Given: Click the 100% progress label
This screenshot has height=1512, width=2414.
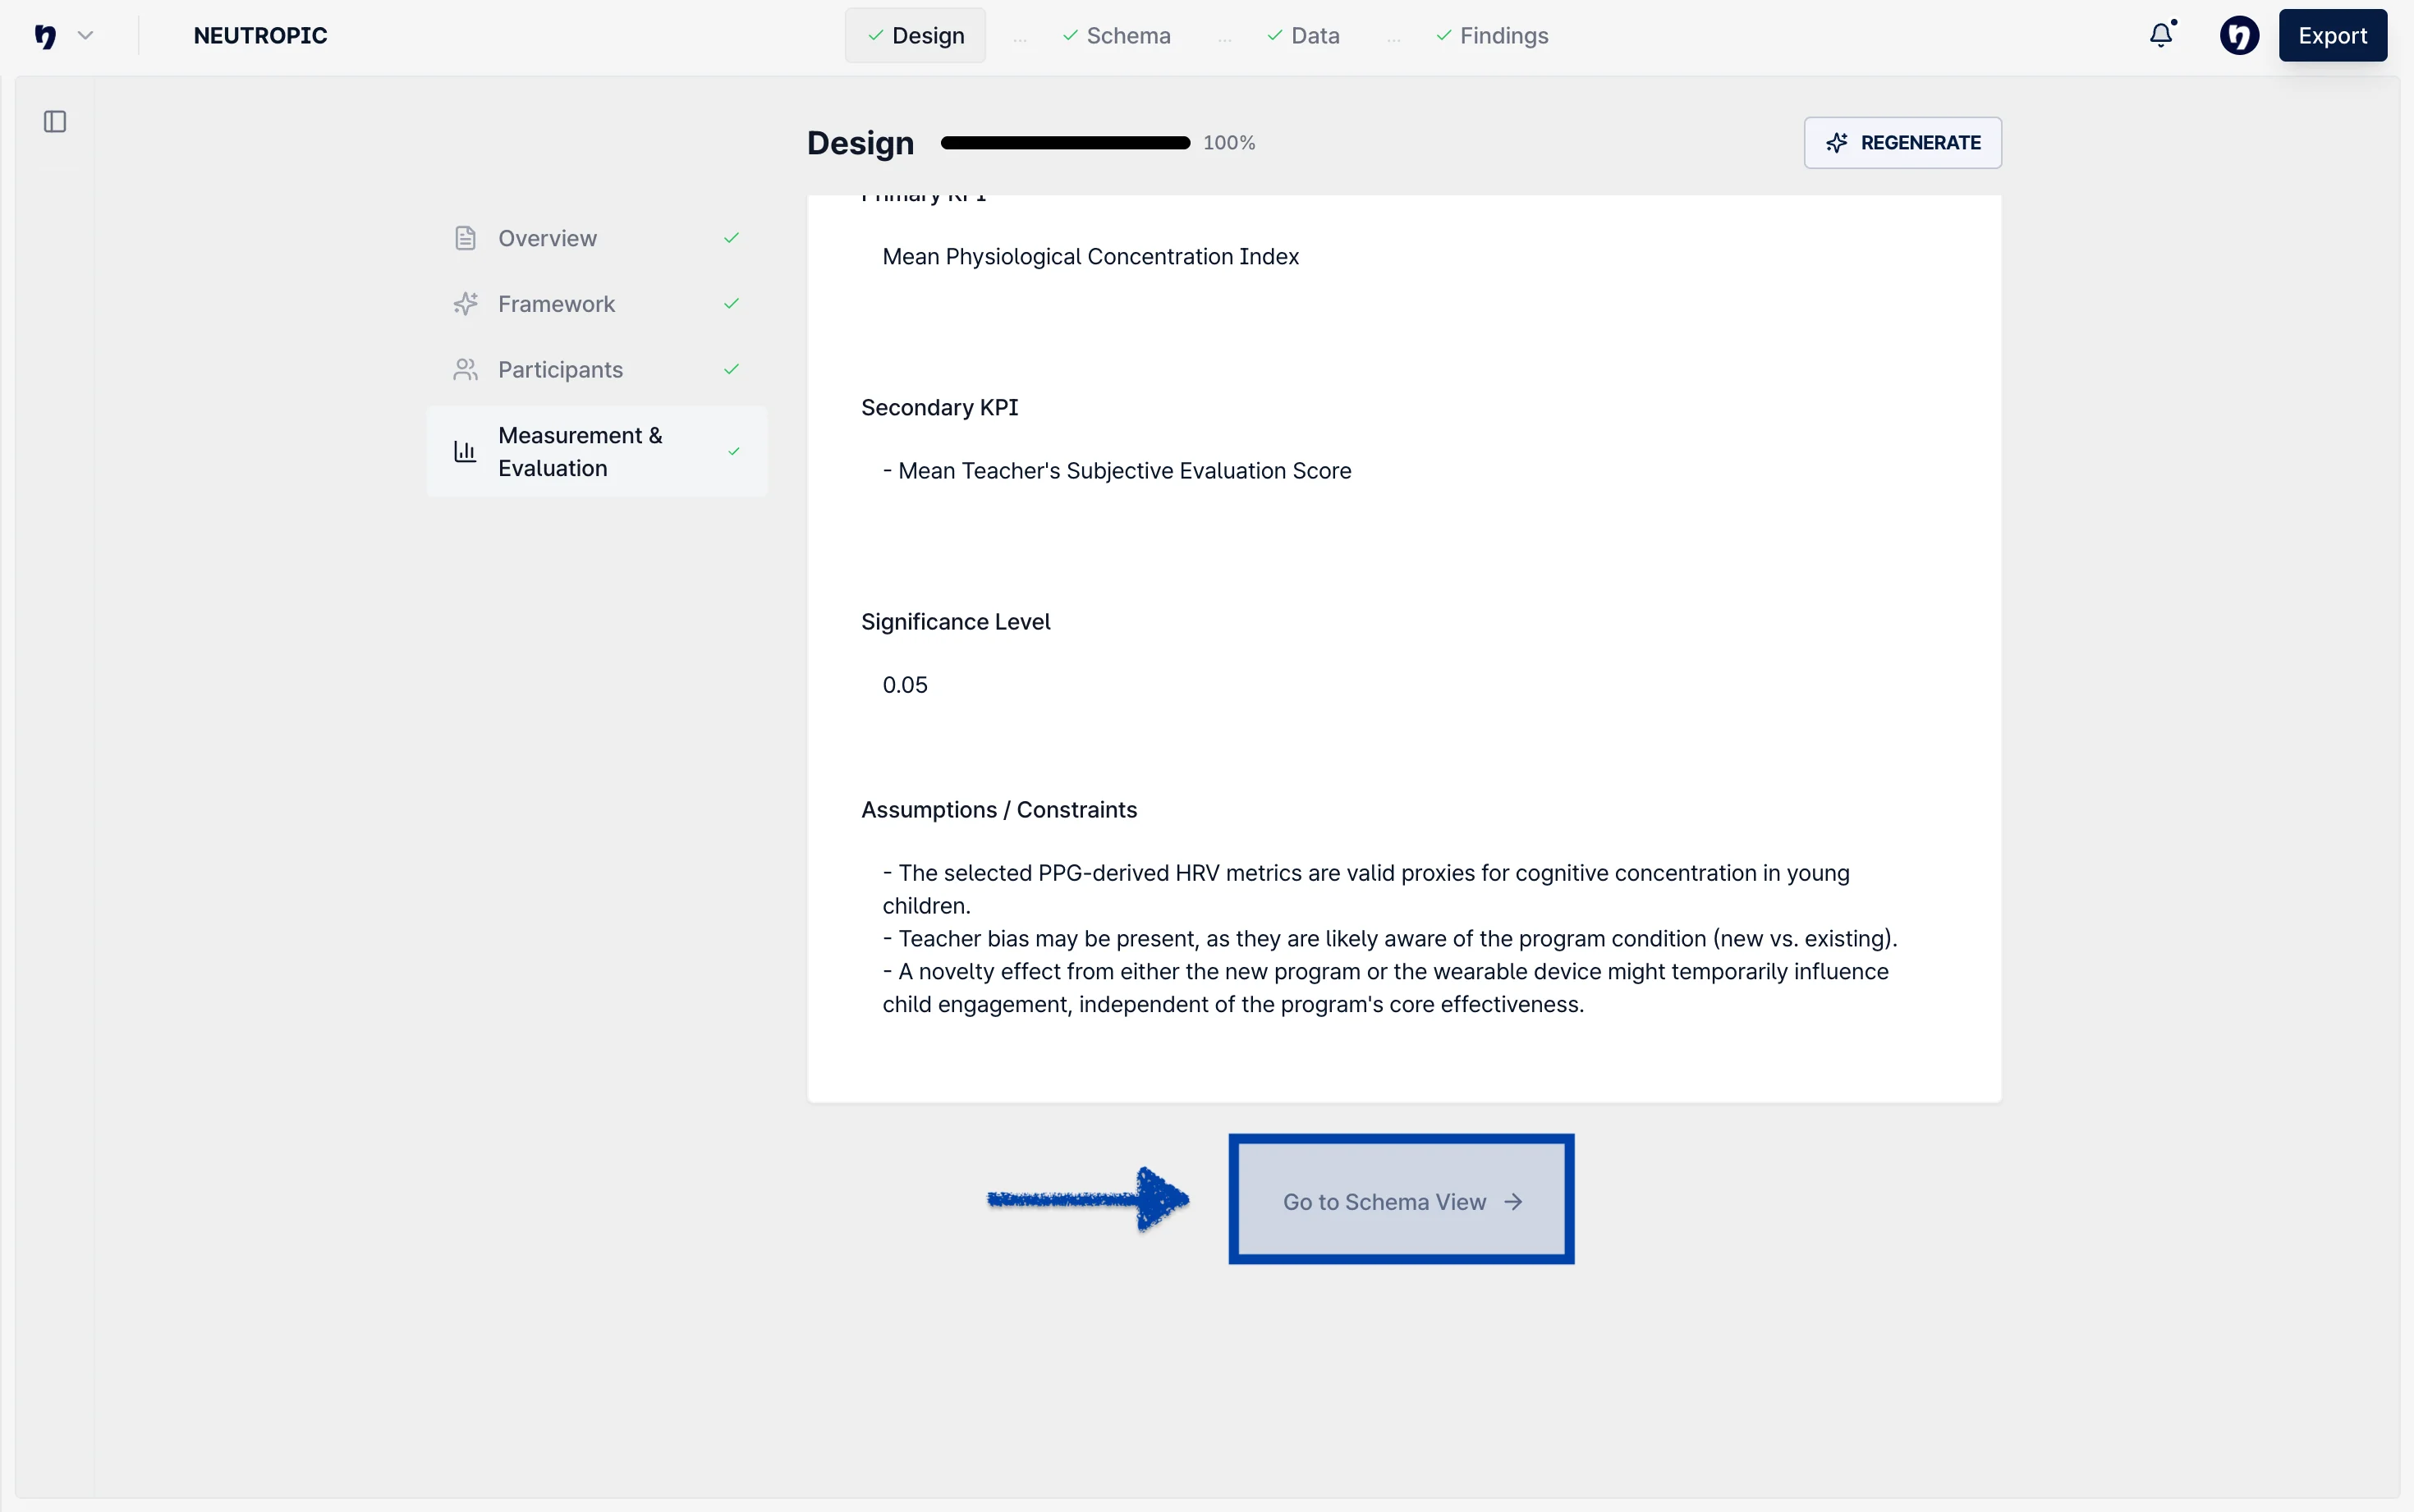Looking at the screenshot, I should tap(1229, 143).
